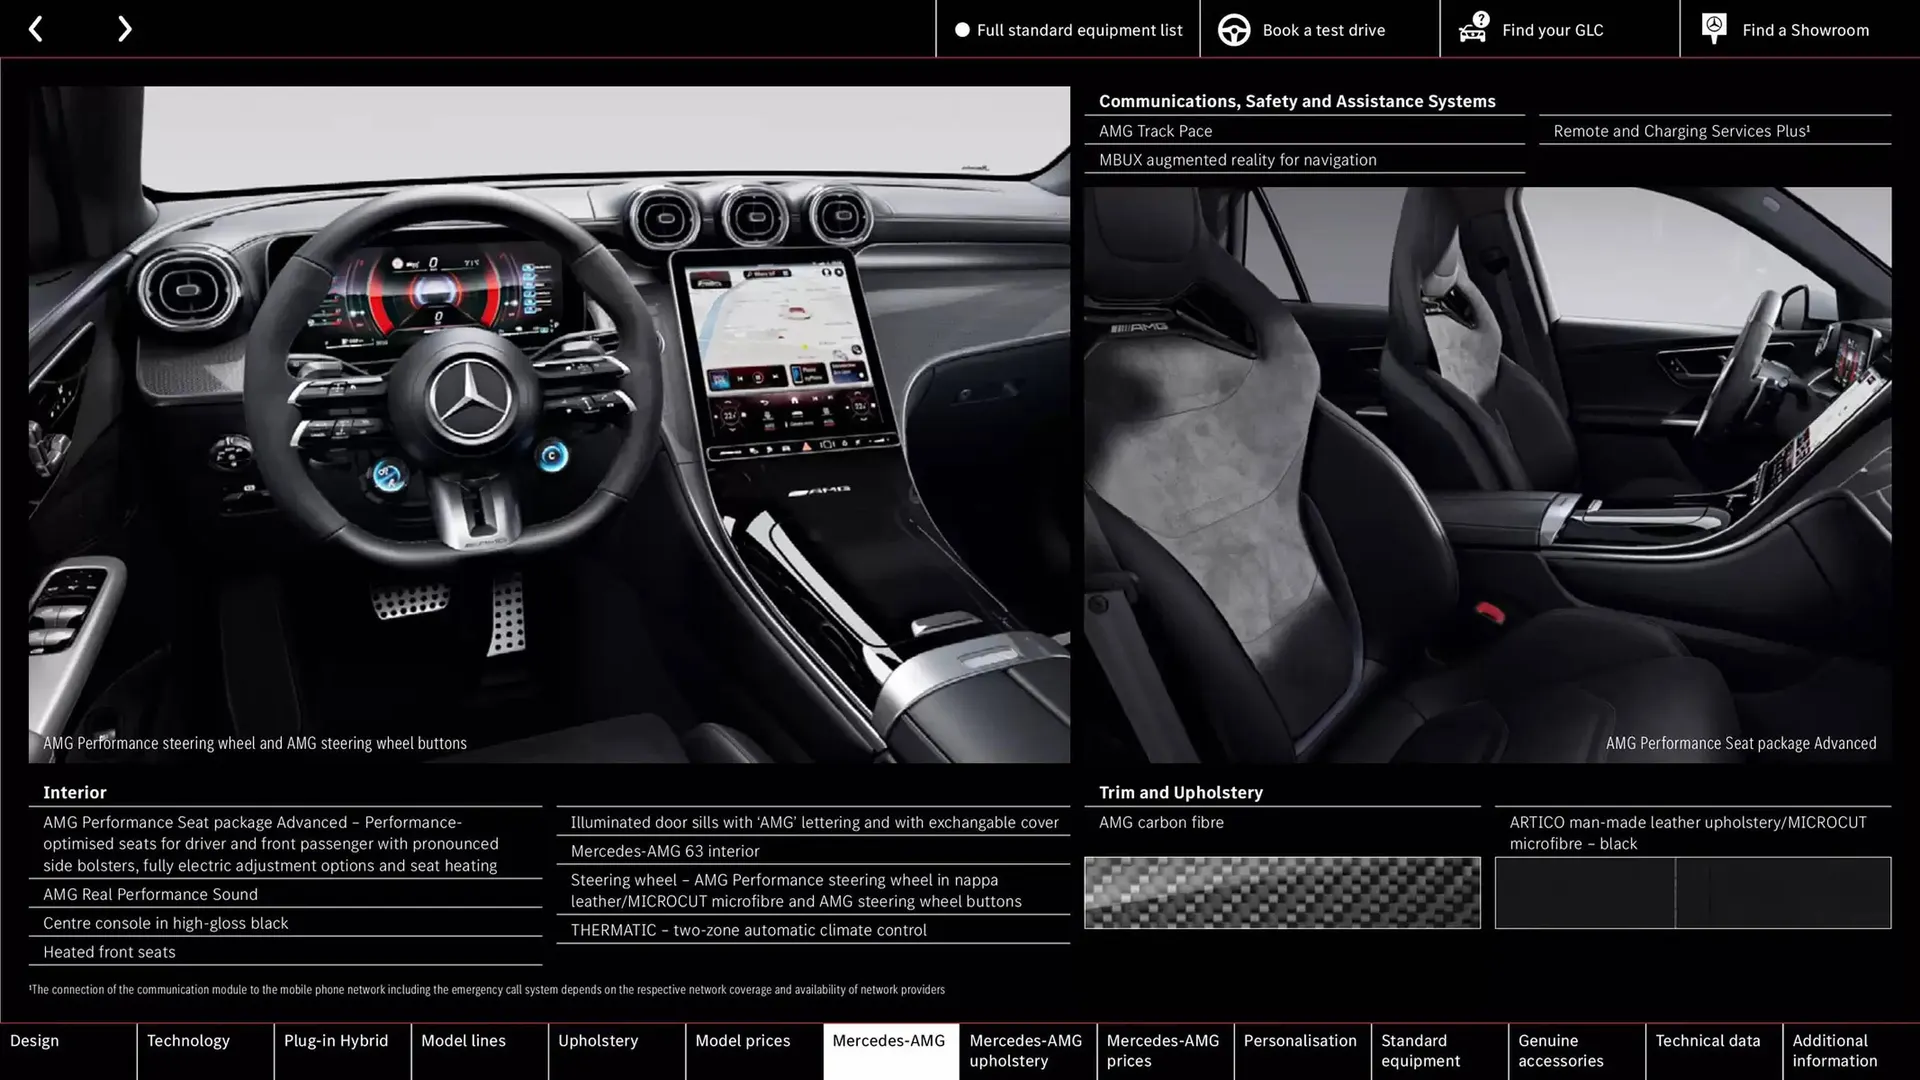
Task: Click the showroom map pin icon
Action: tap(1714, 29)
